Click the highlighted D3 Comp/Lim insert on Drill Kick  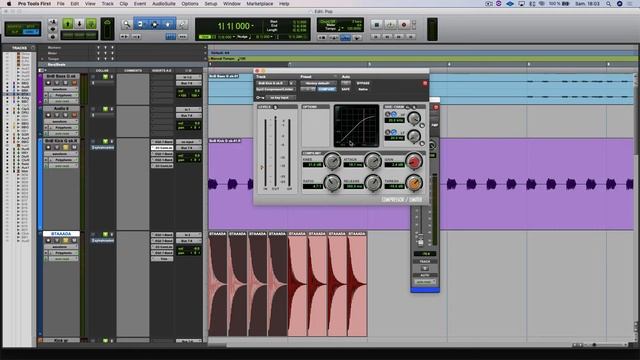coord(162,148)
